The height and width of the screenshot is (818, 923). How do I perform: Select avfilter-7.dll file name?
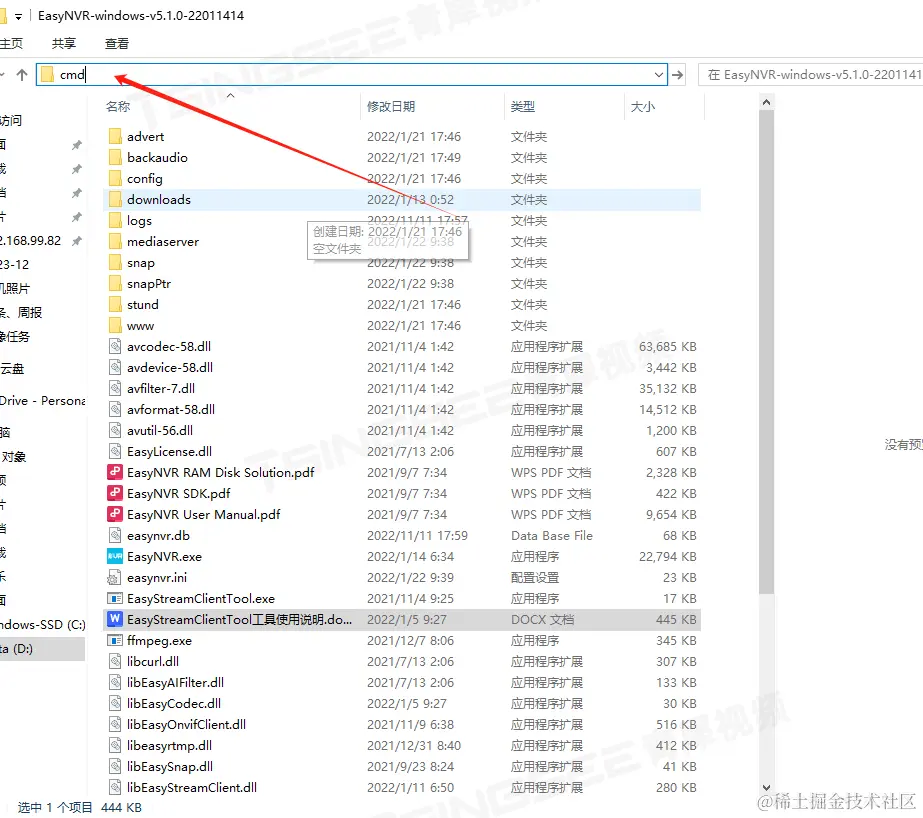tap(161, 388)
